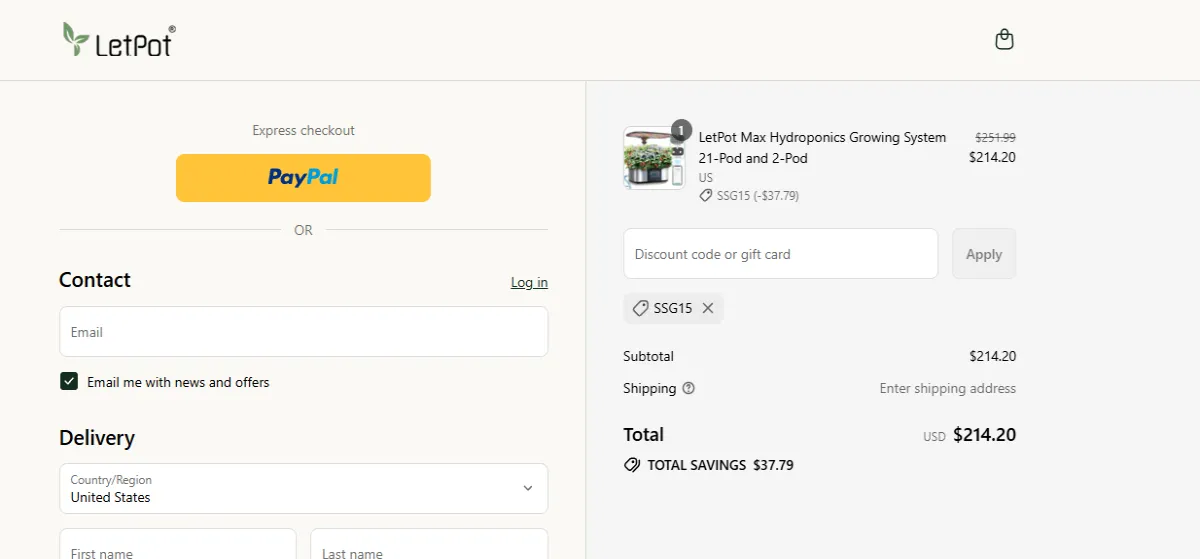
Task: Click the quantity badge on product image
Action: 681,130
